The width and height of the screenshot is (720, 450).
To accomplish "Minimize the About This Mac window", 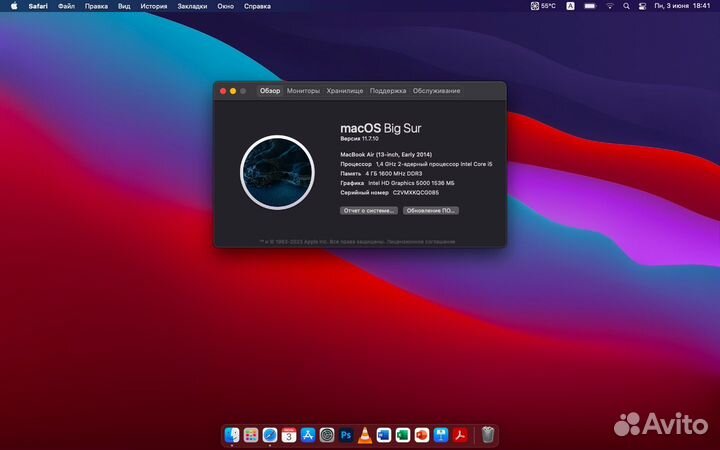I will (233, 91).
